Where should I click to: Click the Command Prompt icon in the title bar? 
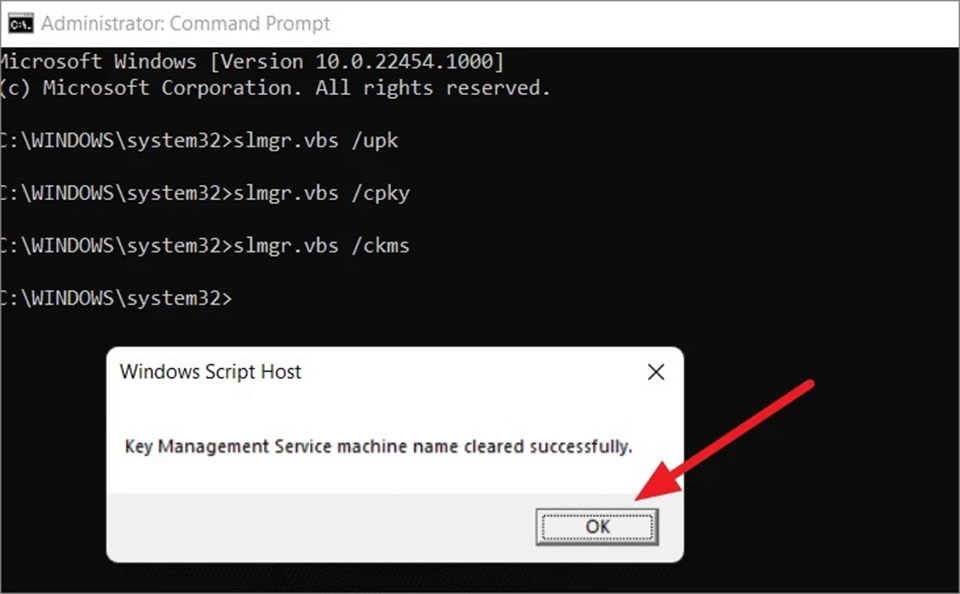[20, 22]
